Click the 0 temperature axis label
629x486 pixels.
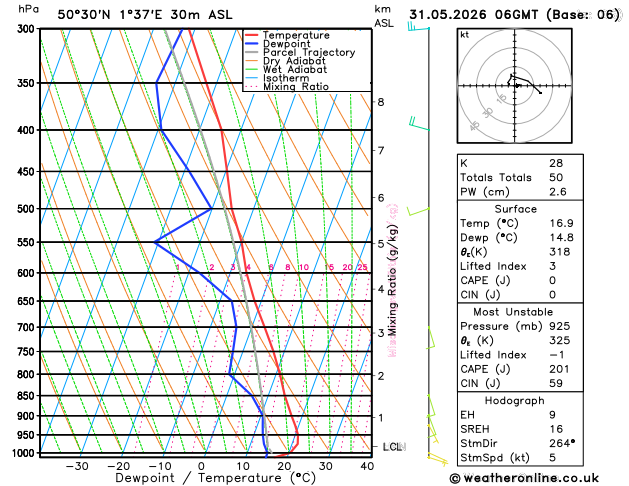click(x=201, y=466)
